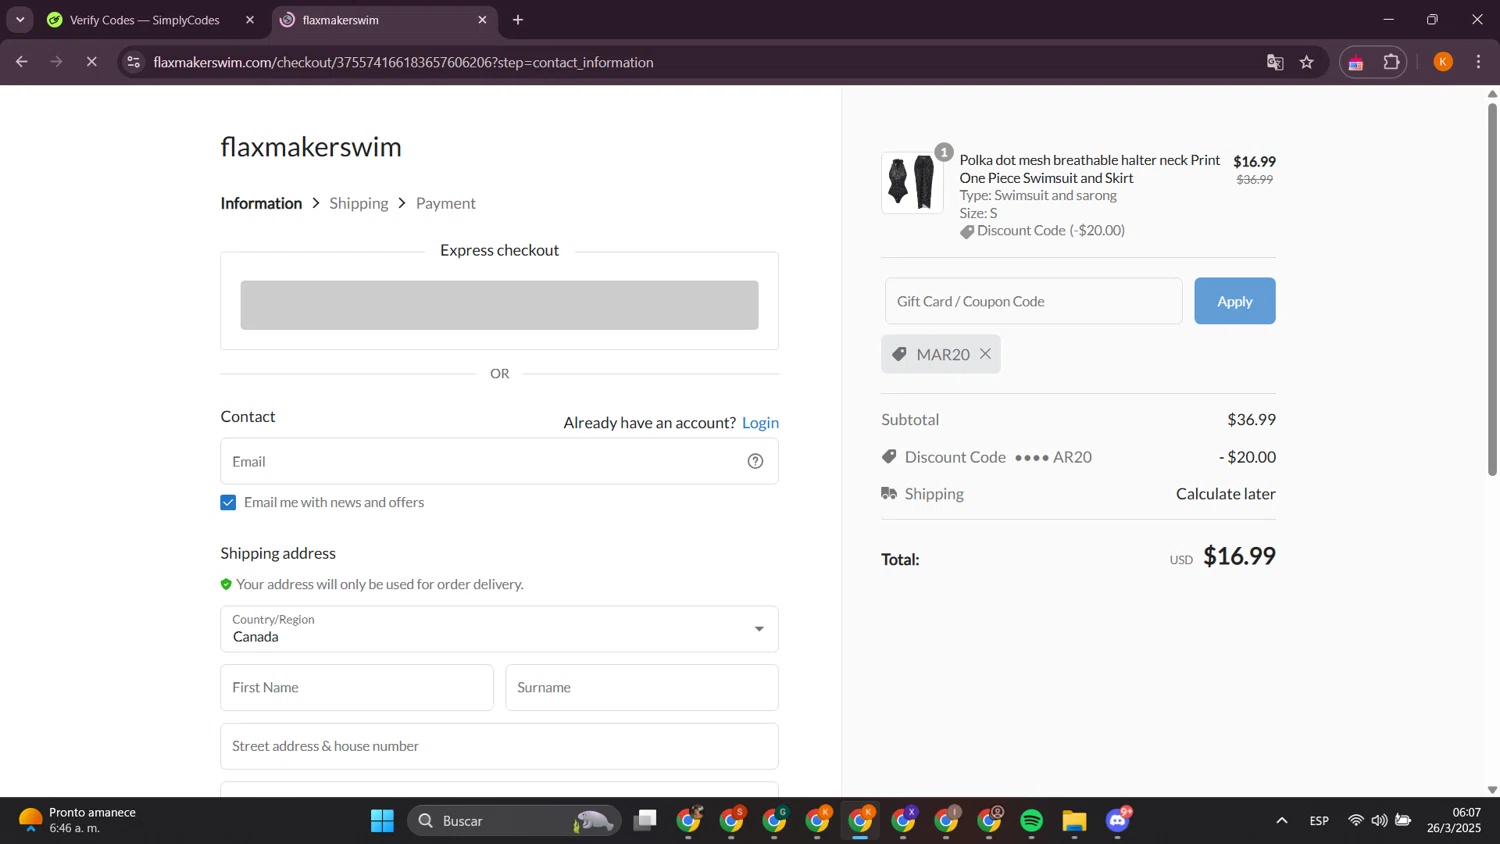Select the flaxmakerswim tab

click(385, 20)
